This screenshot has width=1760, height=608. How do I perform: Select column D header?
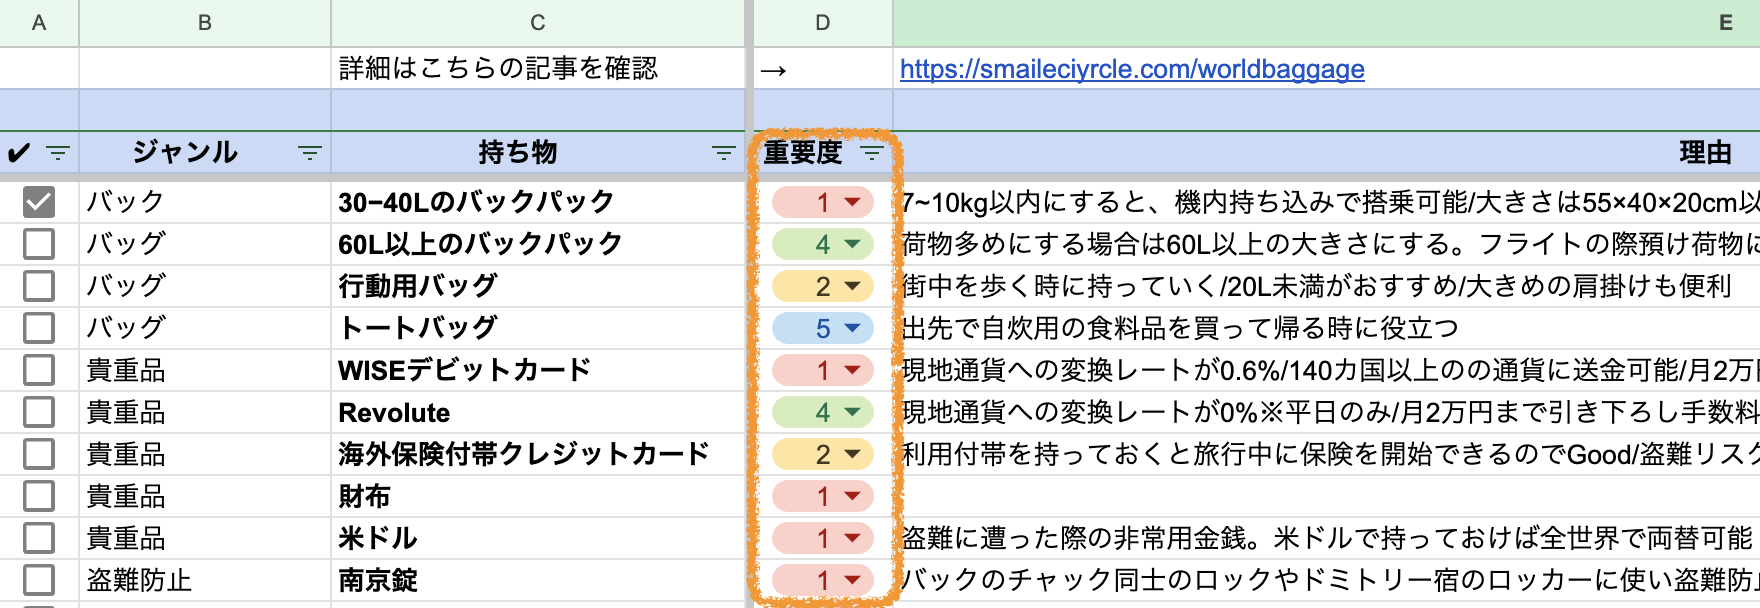tap(822, 23)
